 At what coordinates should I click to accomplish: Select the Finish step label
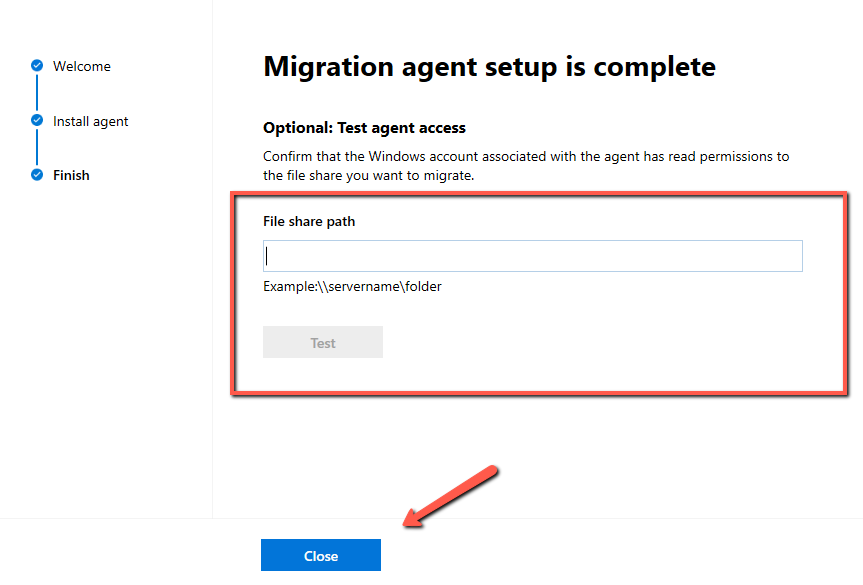pyautogui.click(x=71, y=175)
